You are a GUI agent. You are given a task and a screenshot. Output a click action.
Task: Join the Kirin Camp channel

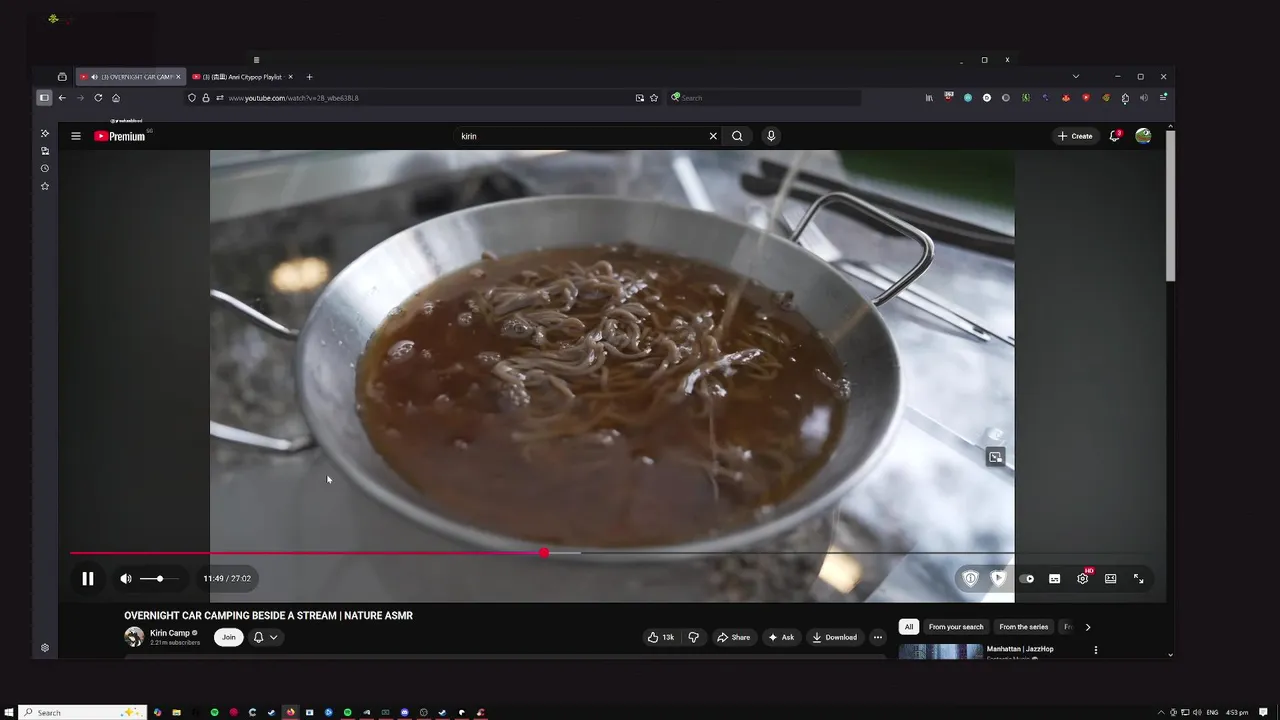[228, 637]
